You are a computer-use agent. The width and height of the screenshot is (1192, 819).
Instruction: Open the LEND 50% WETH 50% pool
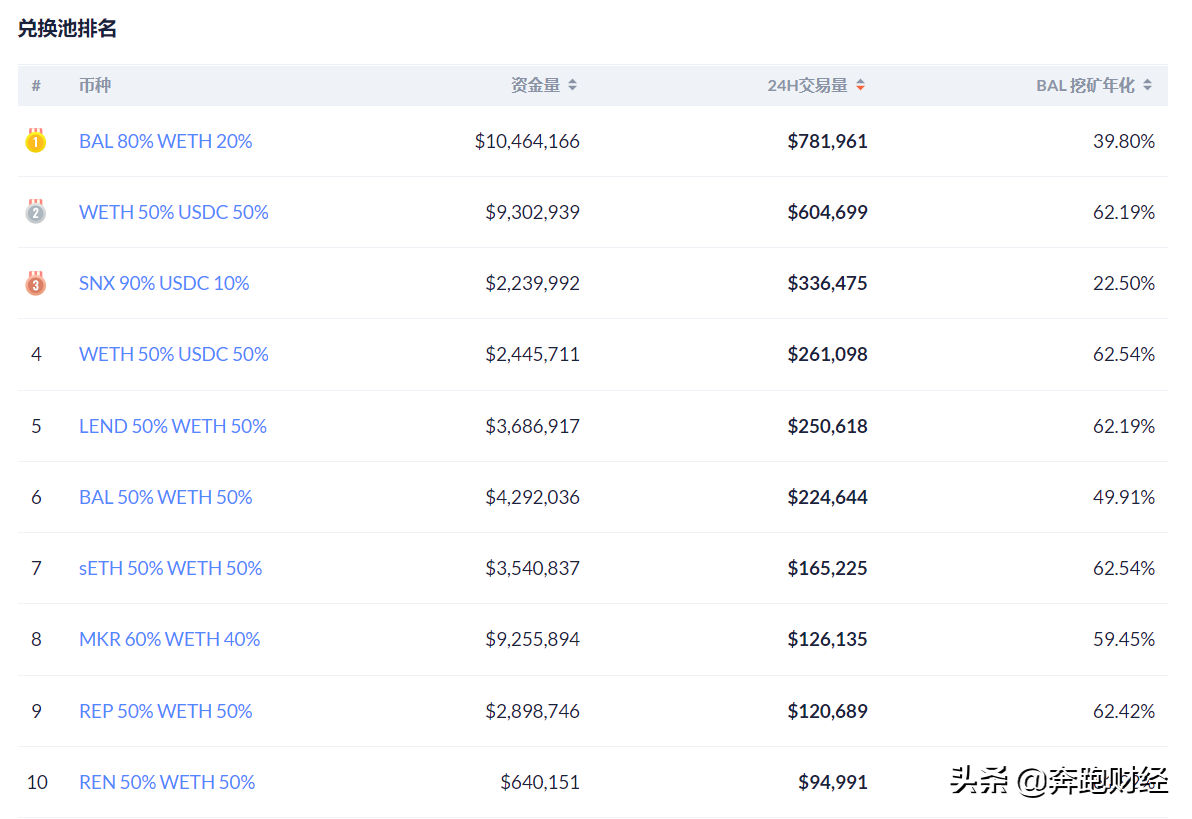click(173, 425)
